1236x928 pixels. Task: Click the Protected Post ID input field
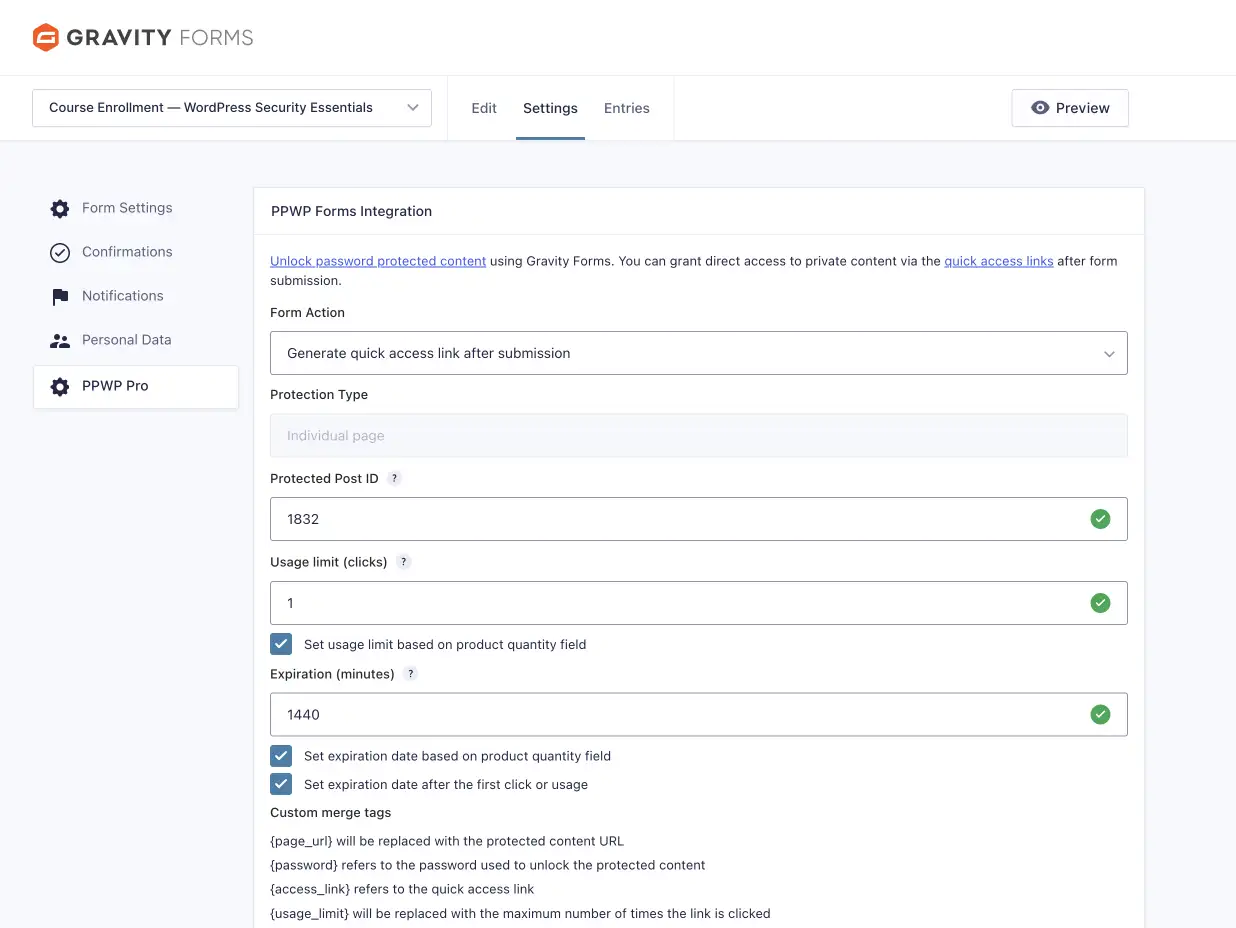(699, 519)
